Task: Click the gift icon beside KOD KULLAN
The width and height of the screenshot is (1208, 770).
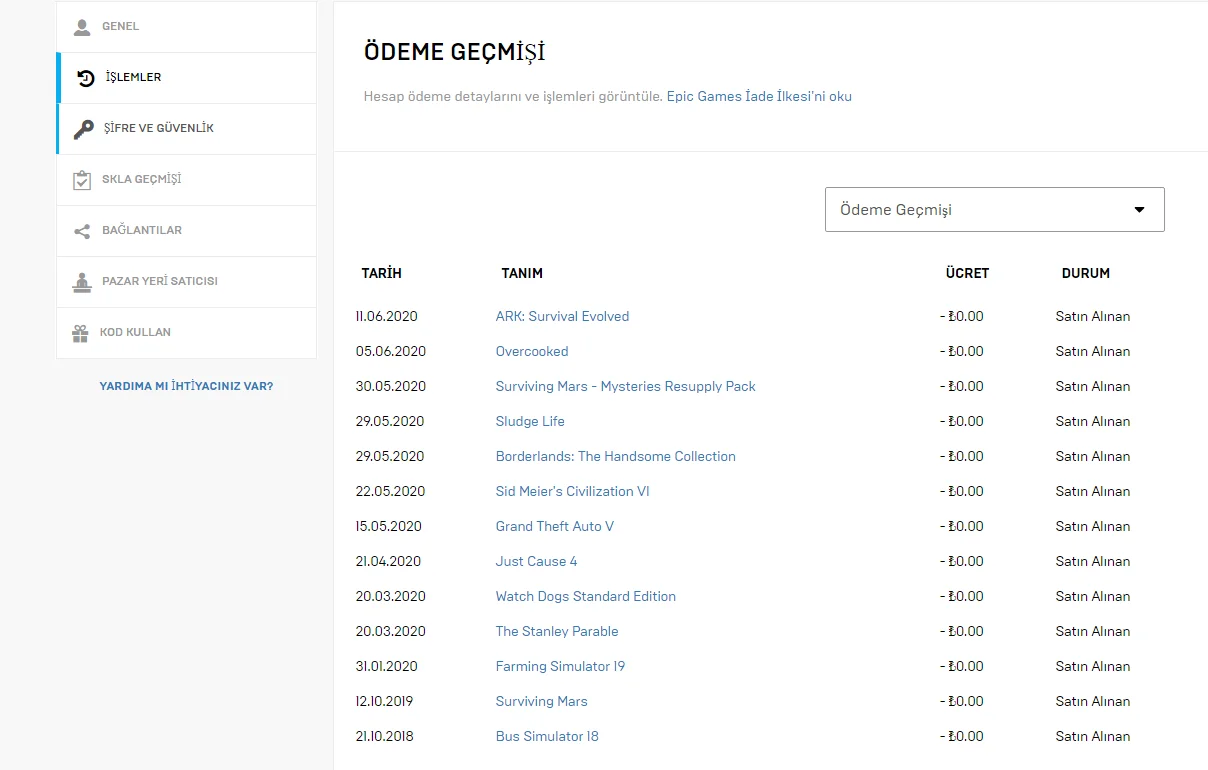Action: pos(80,333)
